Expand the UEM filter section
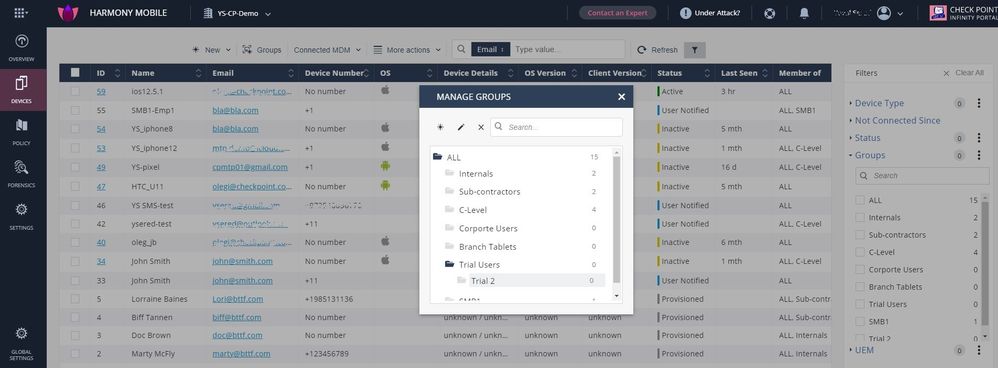 coord(863,350)
